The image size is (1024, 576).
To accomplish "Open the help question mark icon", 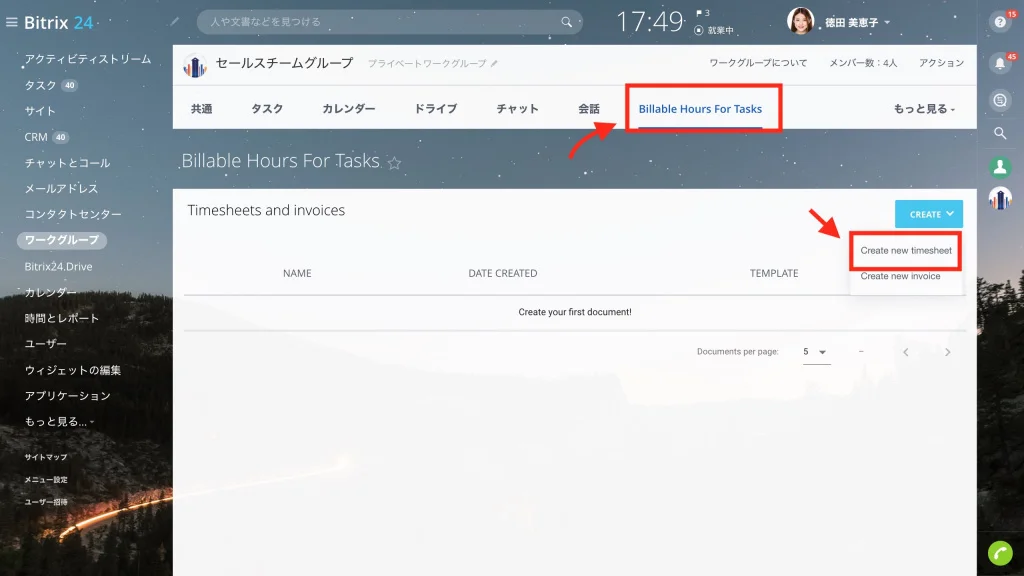I will (x=1000, y=22).
